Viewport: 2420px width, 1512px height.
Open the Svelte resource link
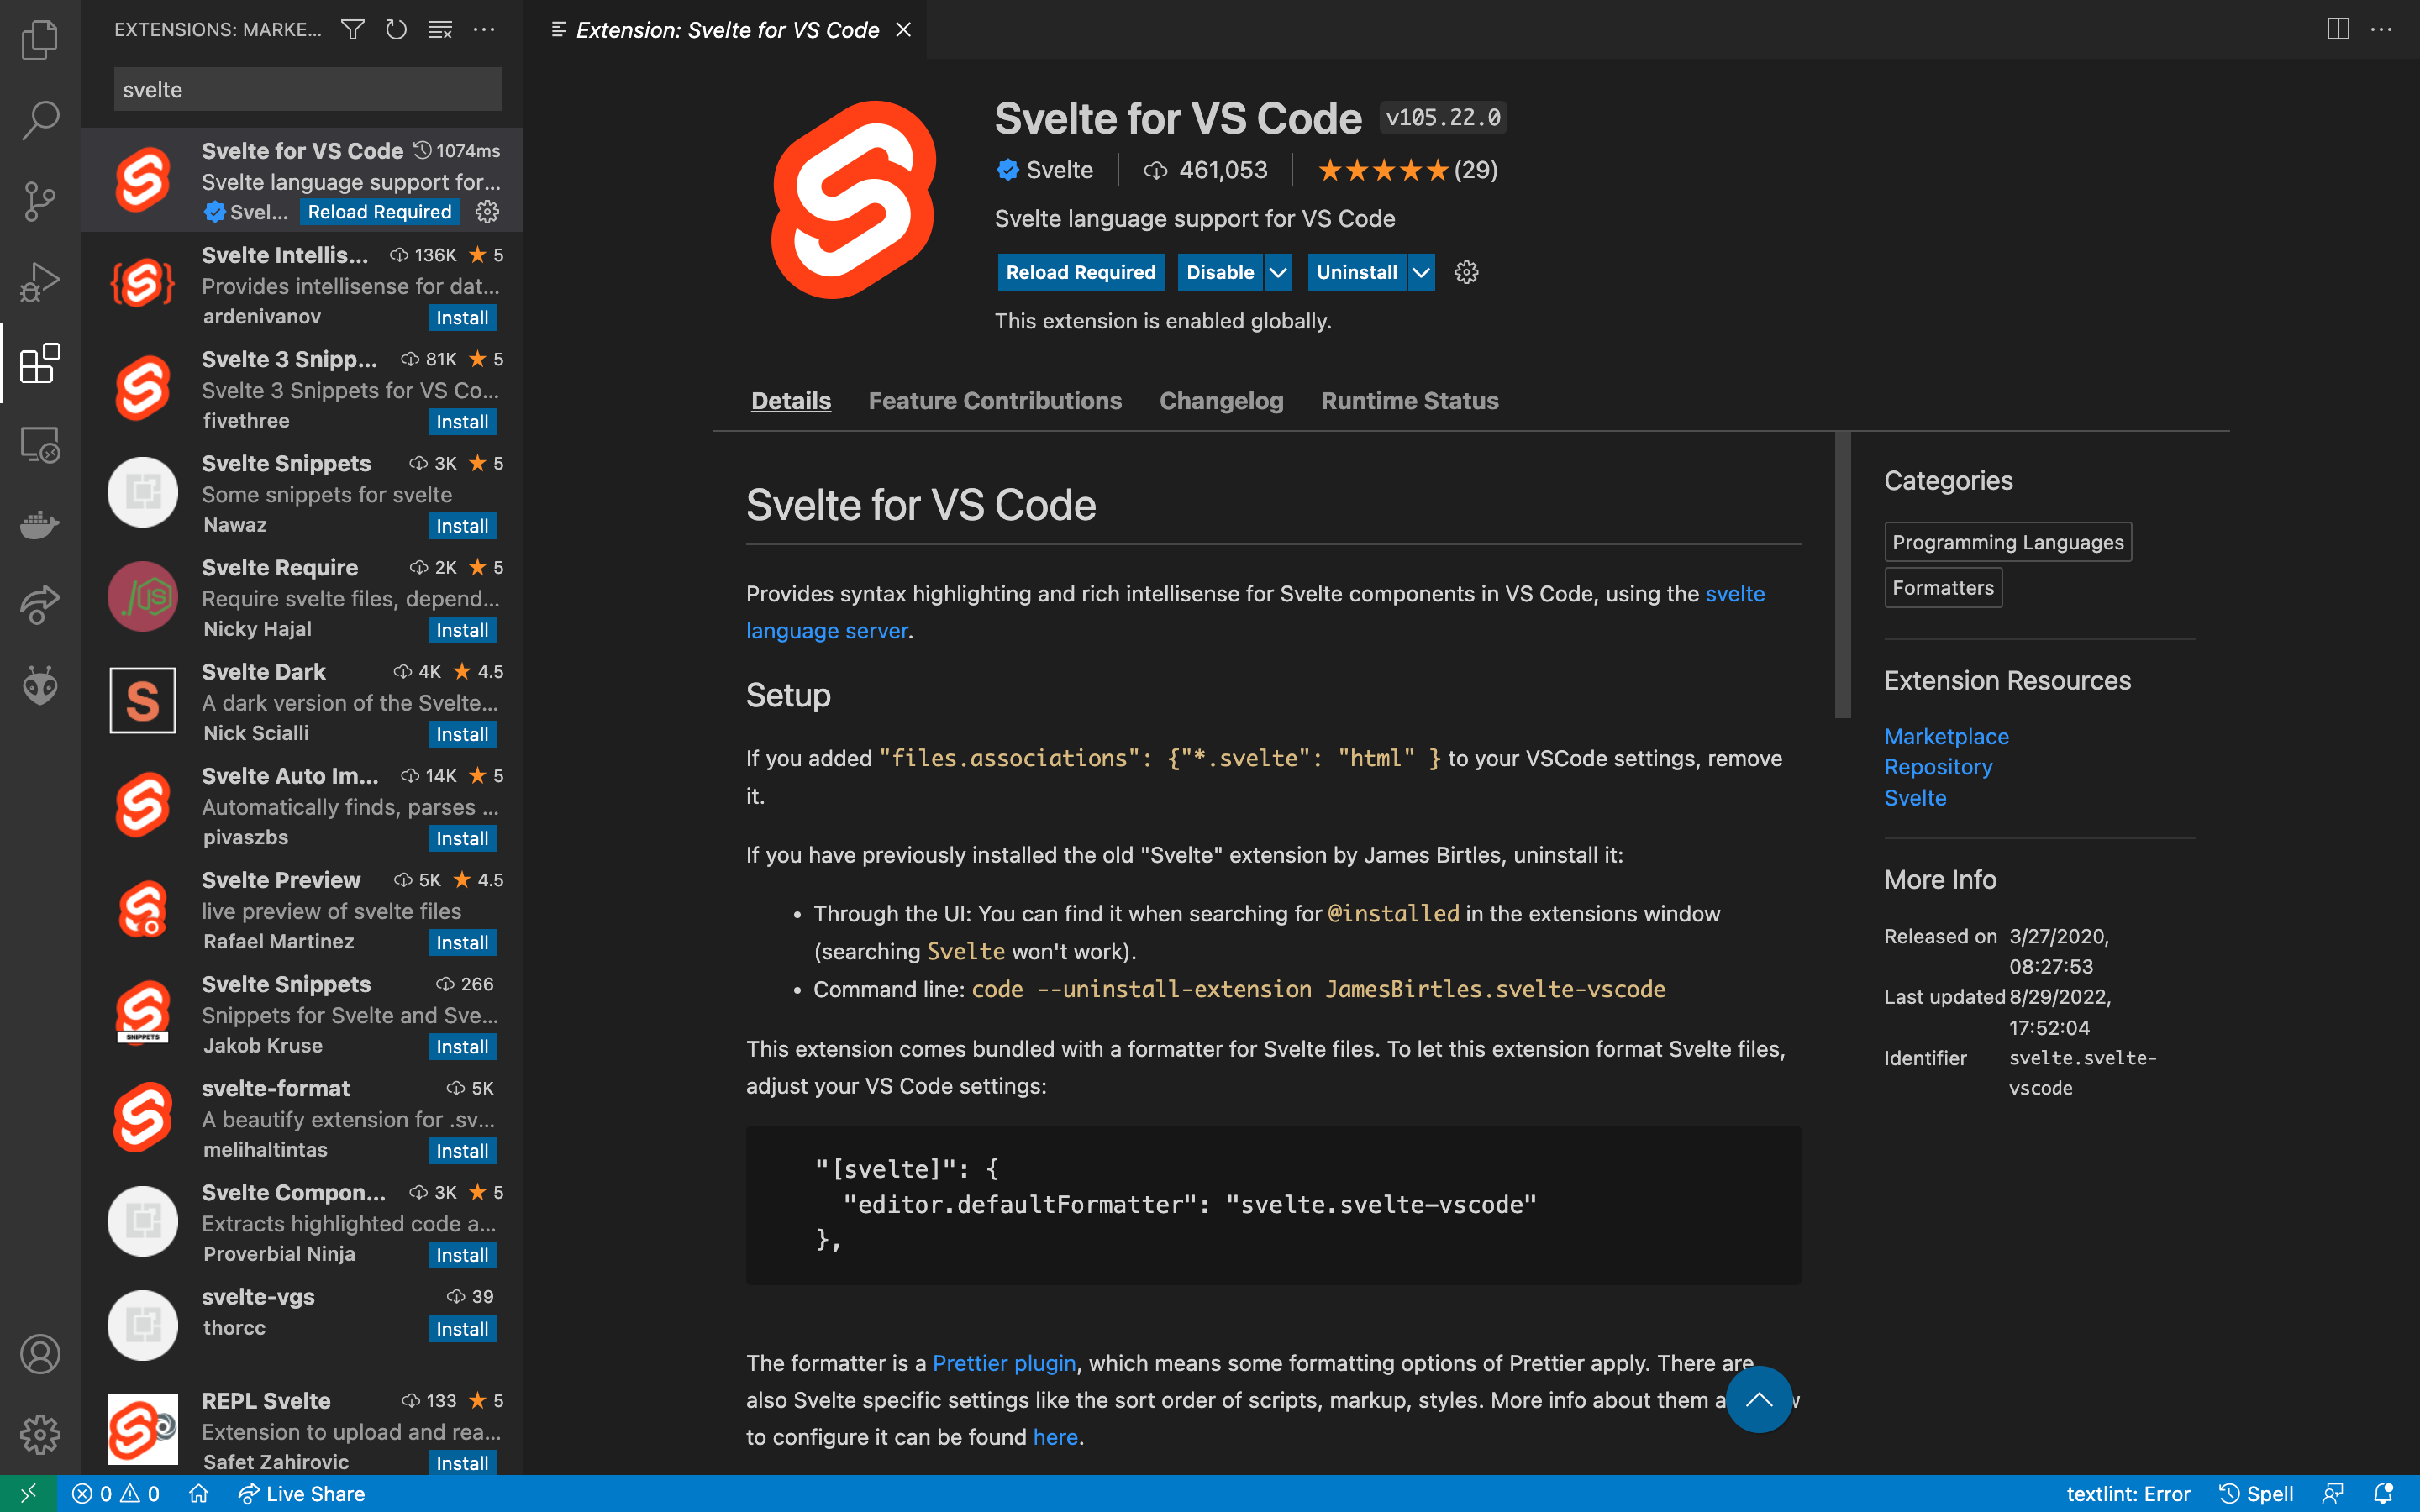coord(1915,798)
